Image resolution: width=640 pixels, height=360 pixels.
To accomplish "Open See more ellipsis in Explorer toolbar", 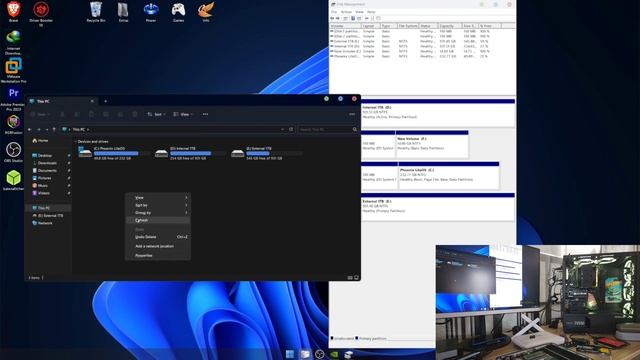I will tap(205, 114).
